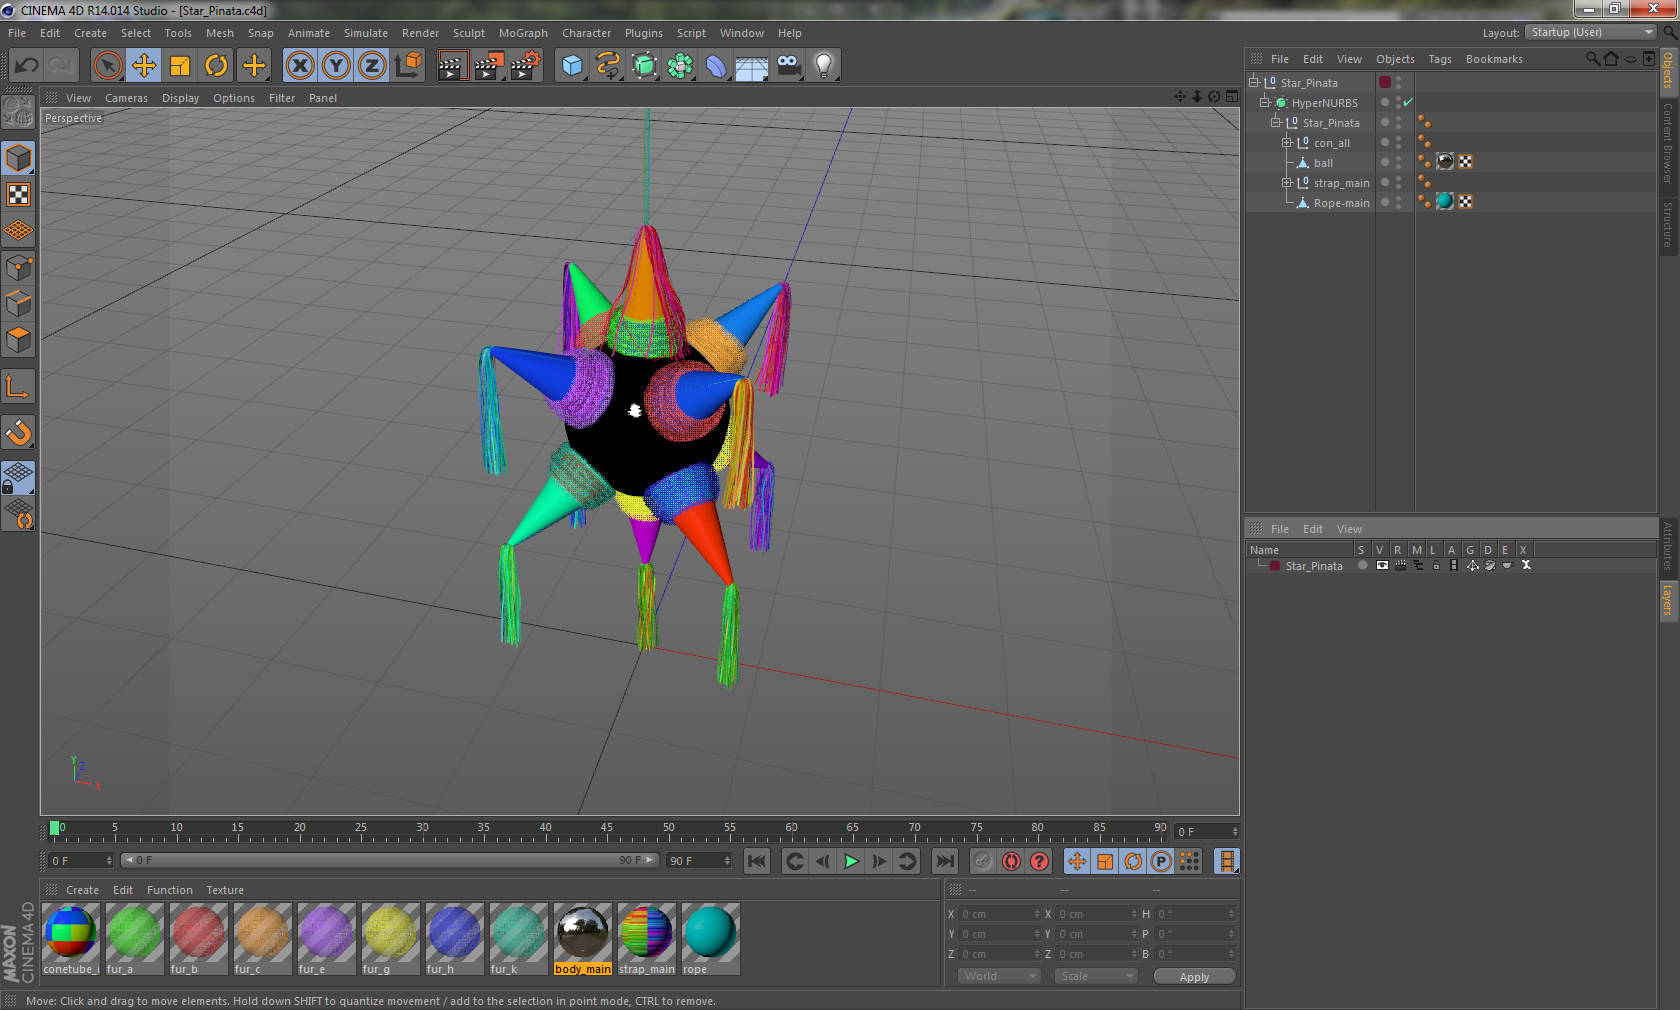Switch the coordinate system icon
This screenshot has height=1010, width=1680.
coord(408,66)
